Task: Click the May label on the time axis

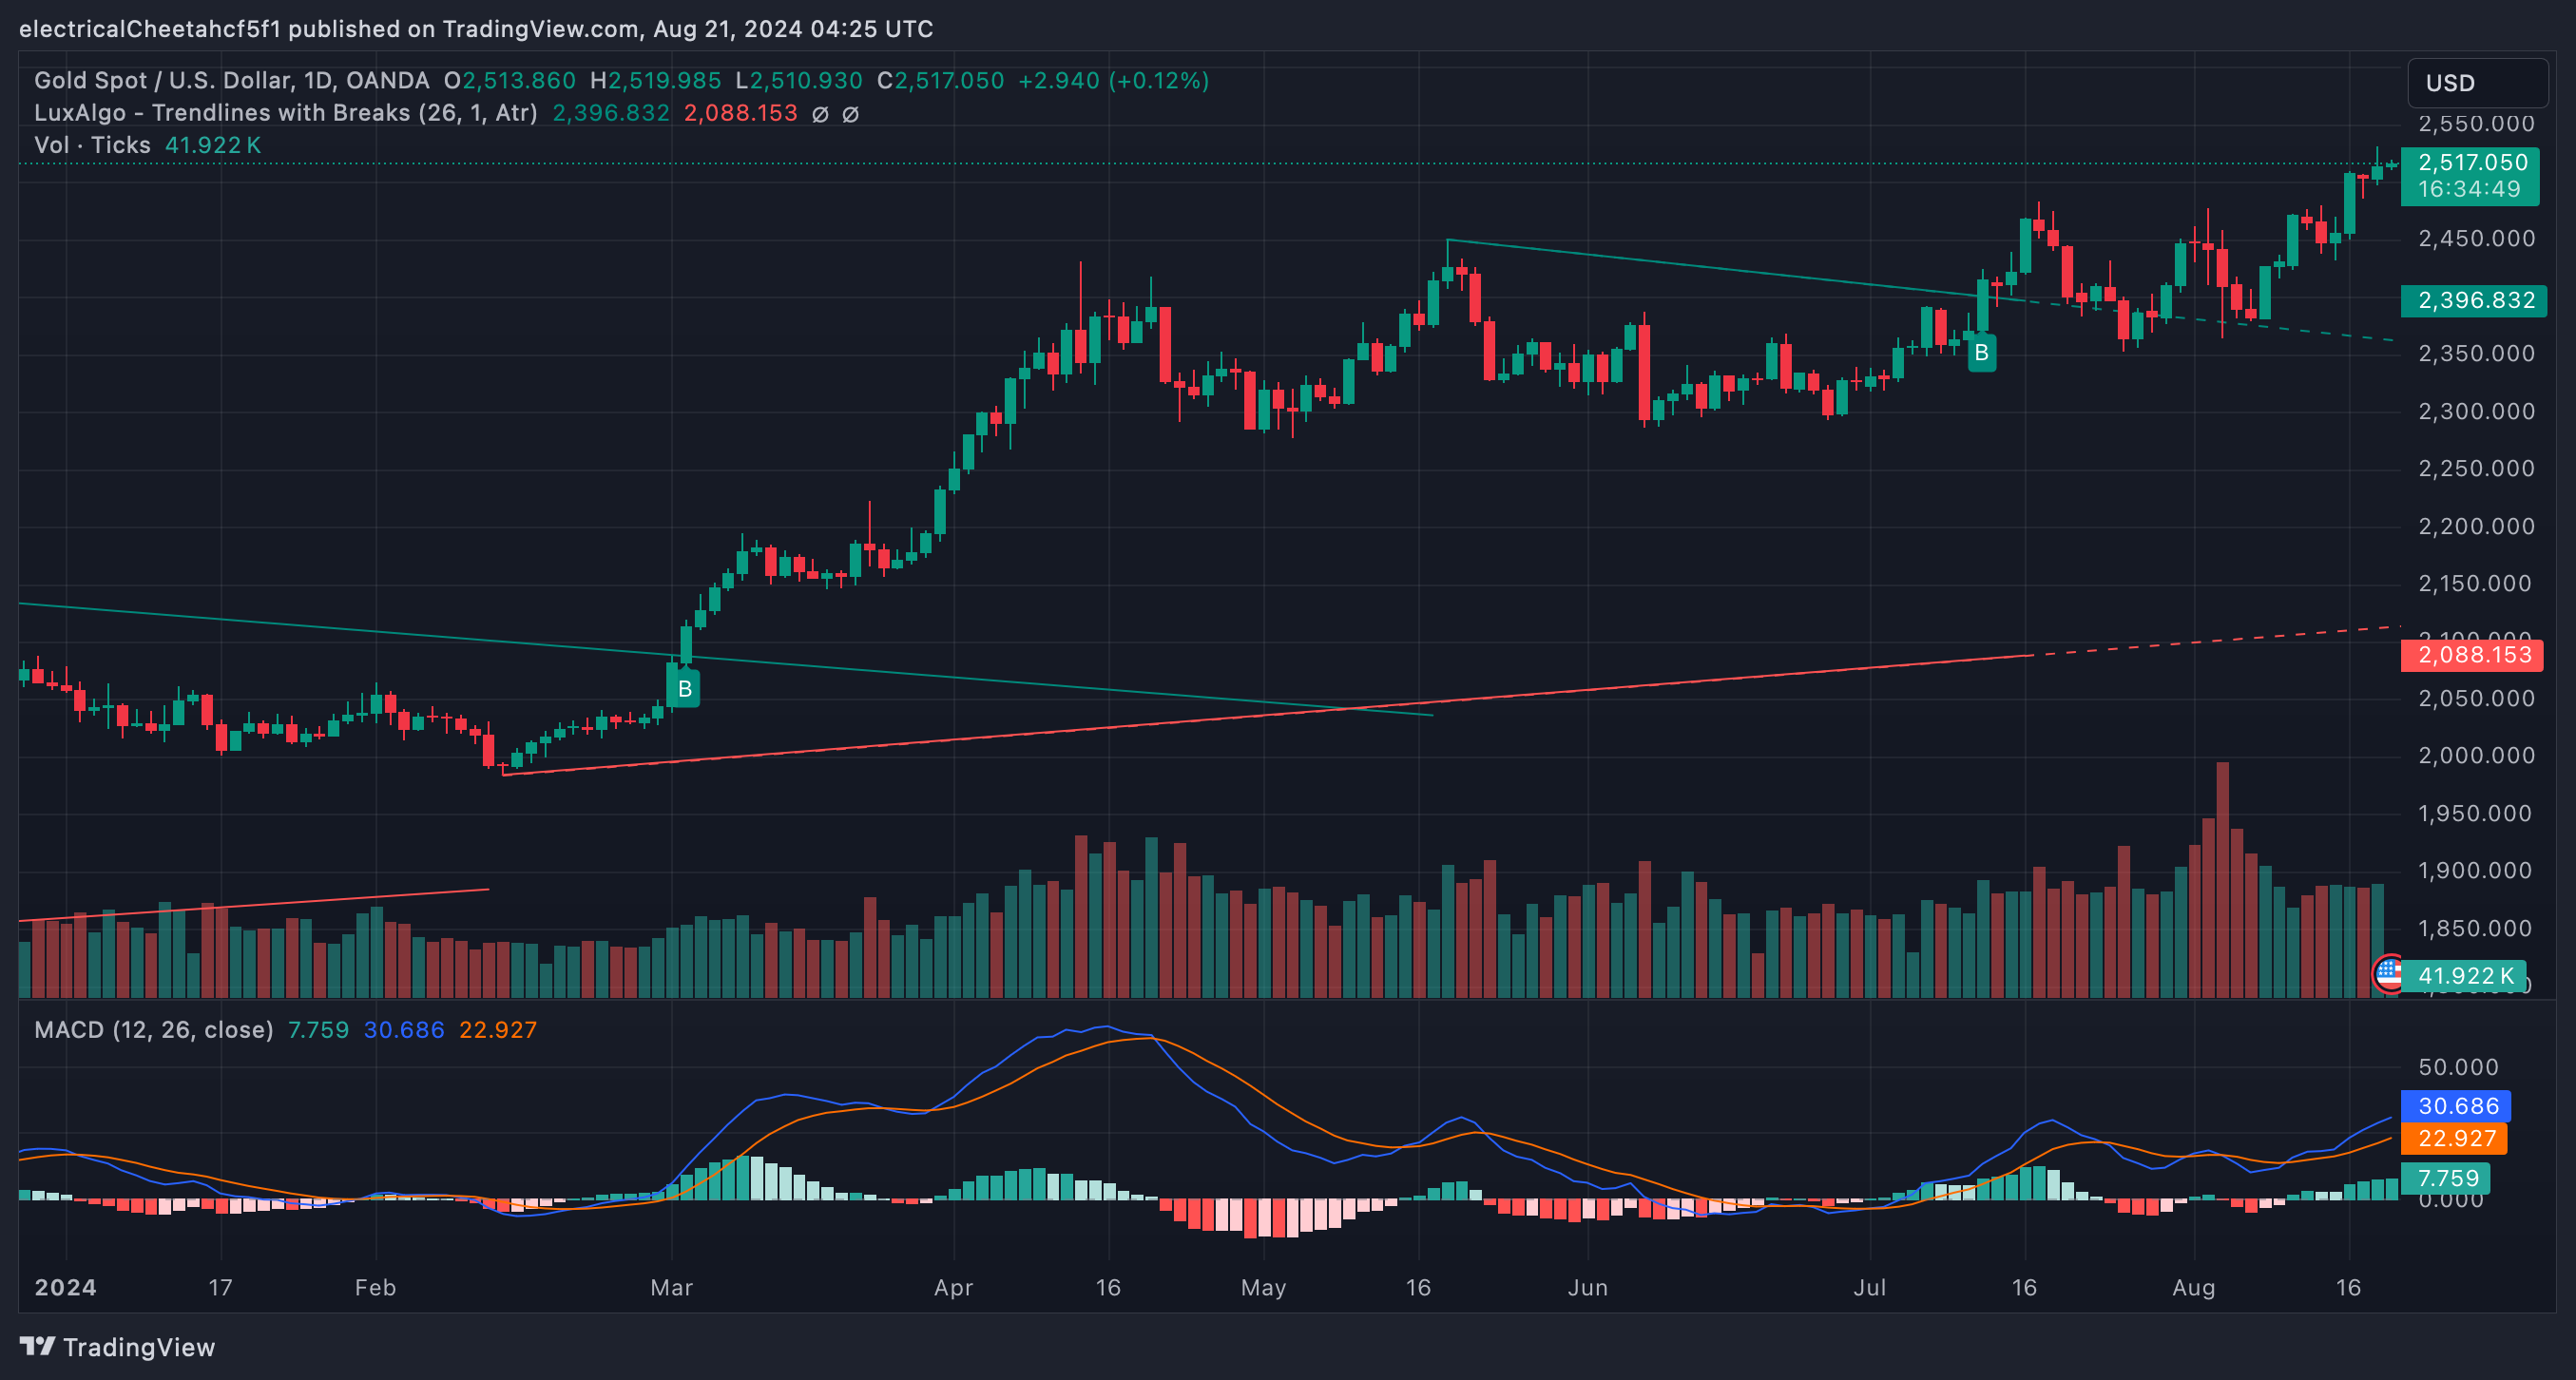Action: [1263, 1288]
